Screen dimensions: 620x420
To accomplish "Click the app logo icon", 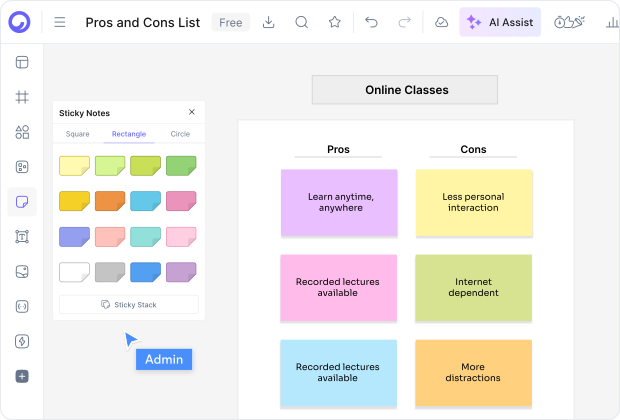I will (x=19, y=22).
